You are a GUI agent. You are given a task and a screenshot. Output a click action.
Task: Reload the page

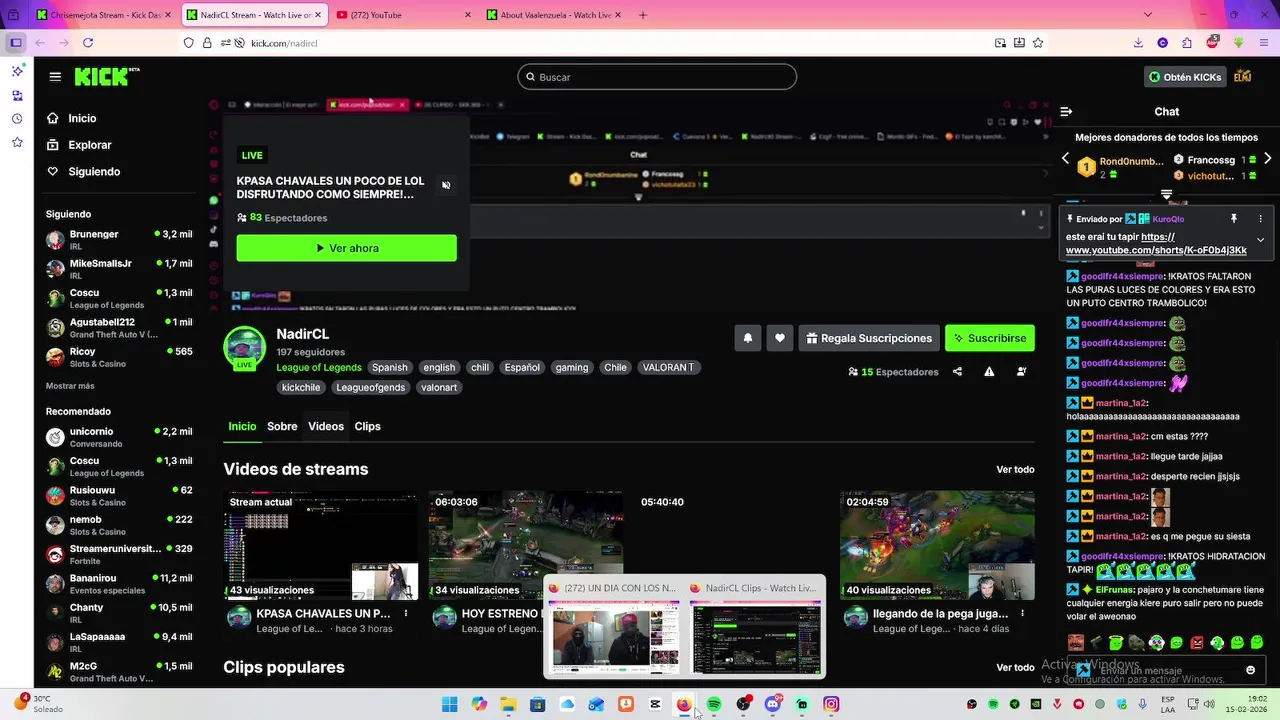(88, 43)
